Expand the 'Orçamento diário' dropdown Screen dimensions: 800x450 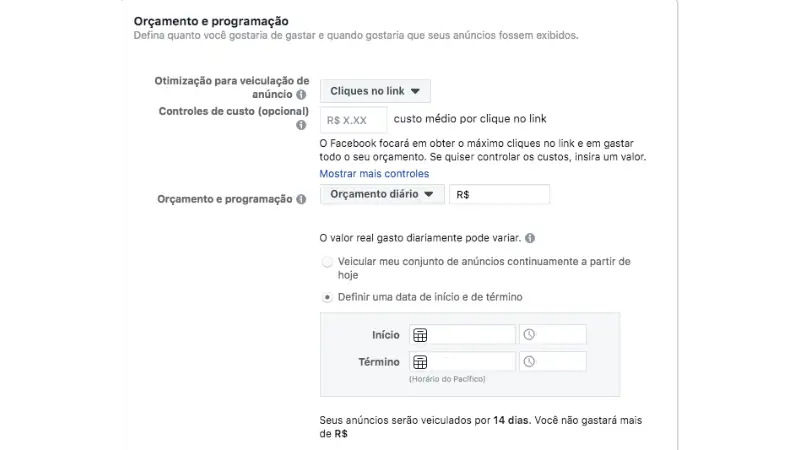tap(381, 195)
